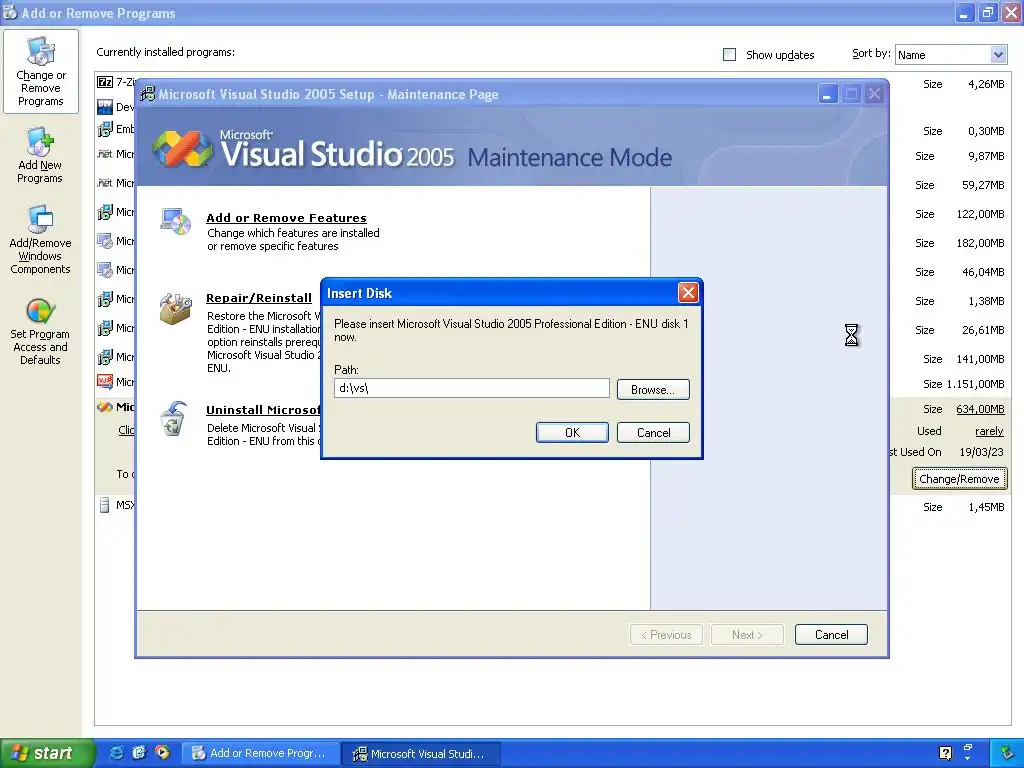The height and width of the screenshot is (768, 1024).
Task: Click the Next button in the Setup window
Action: (x=747, y=635)
